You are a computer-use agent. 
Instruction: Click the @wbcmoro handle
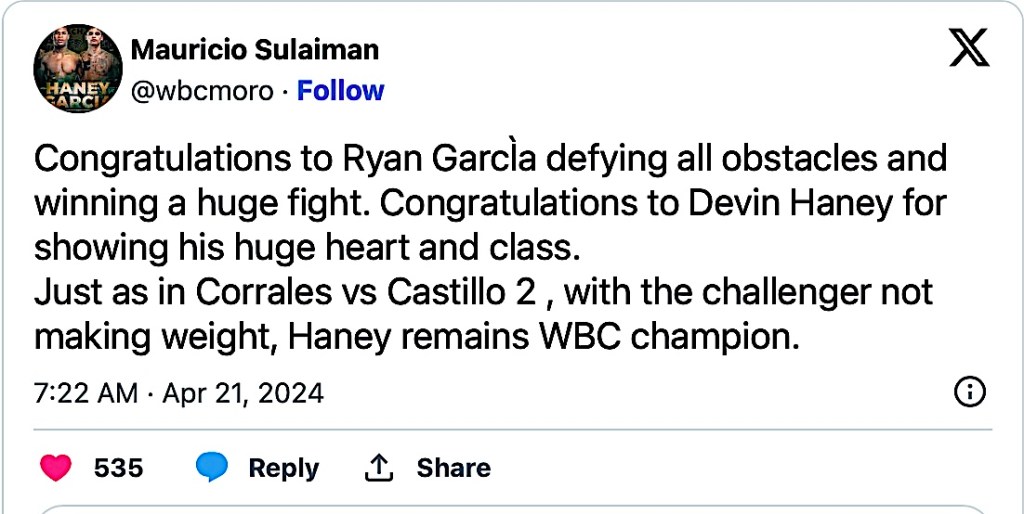[202, 91]
